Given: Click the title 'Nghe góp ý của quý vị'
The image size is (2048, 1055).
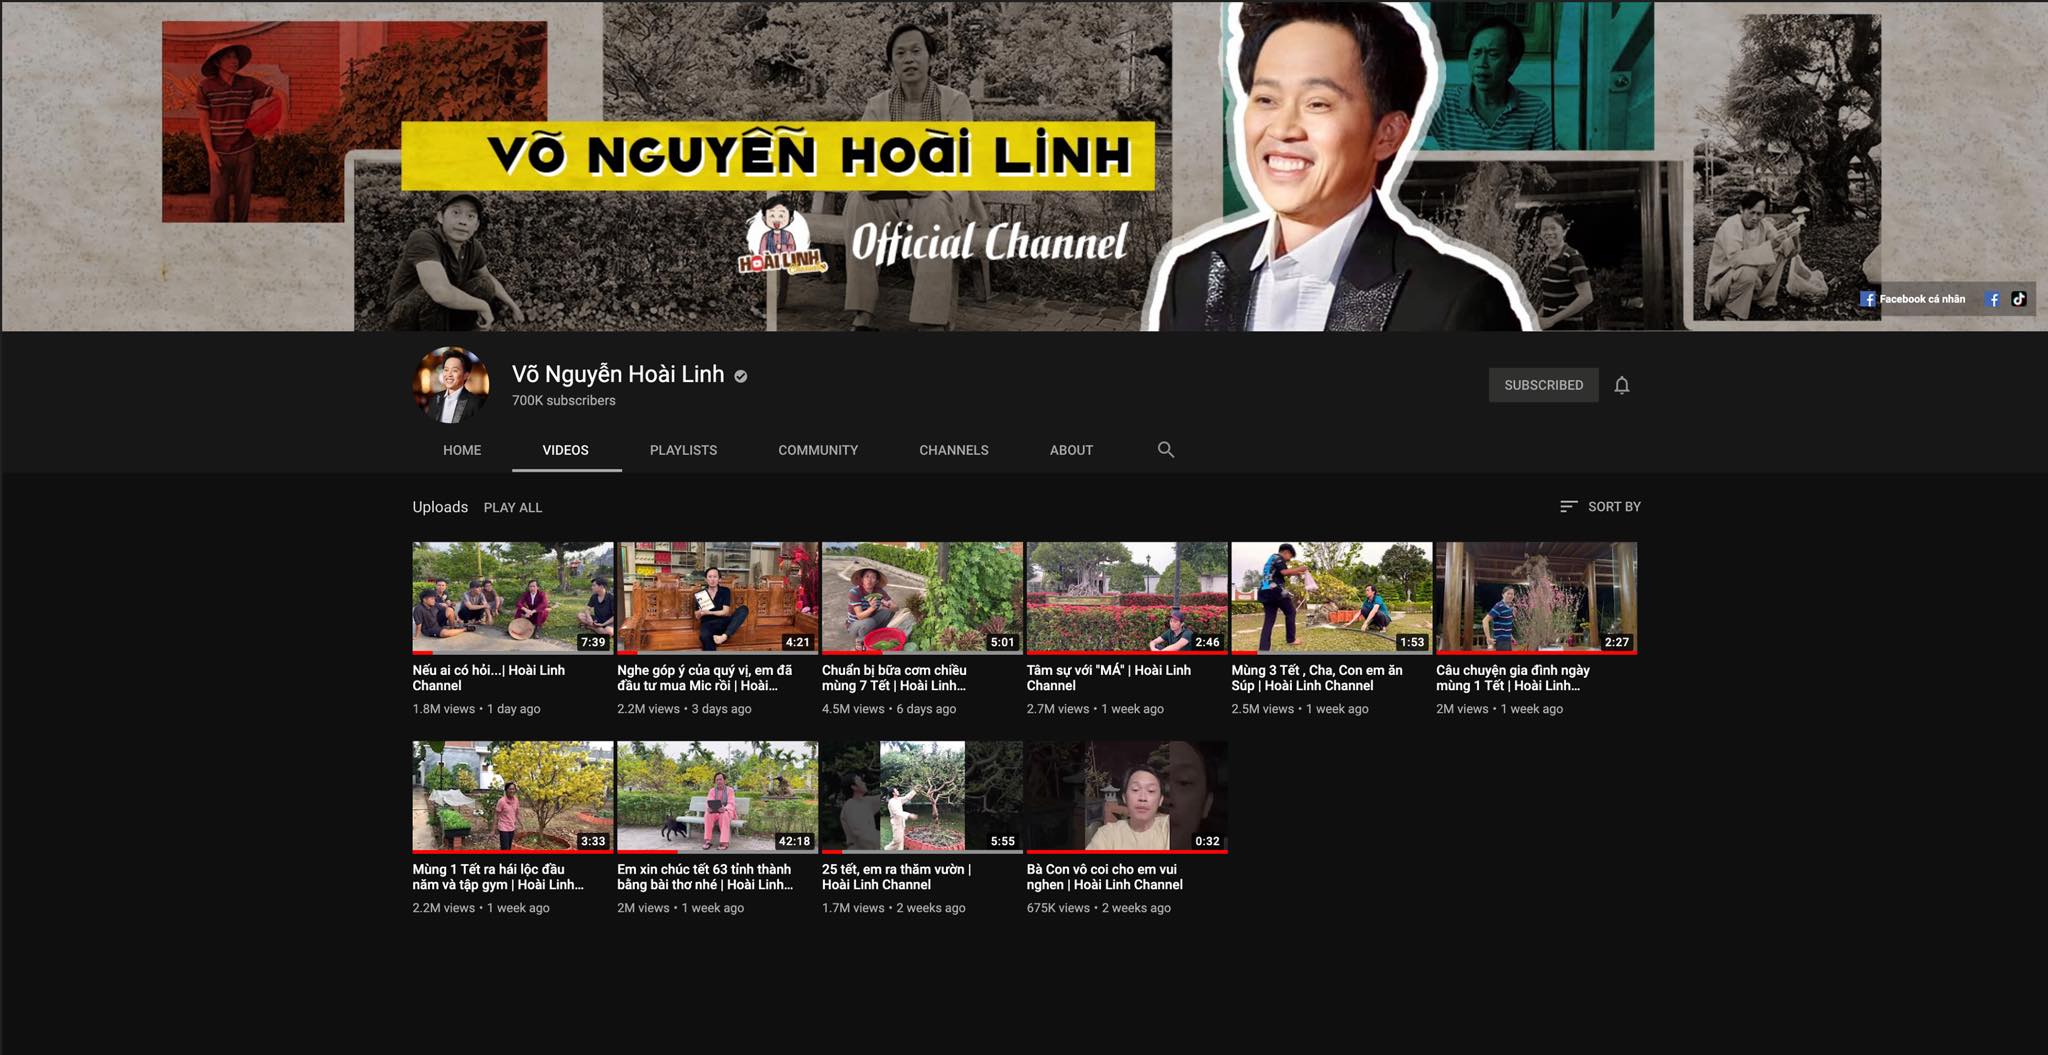Looking at the screenshot, I should click(705, 678).
